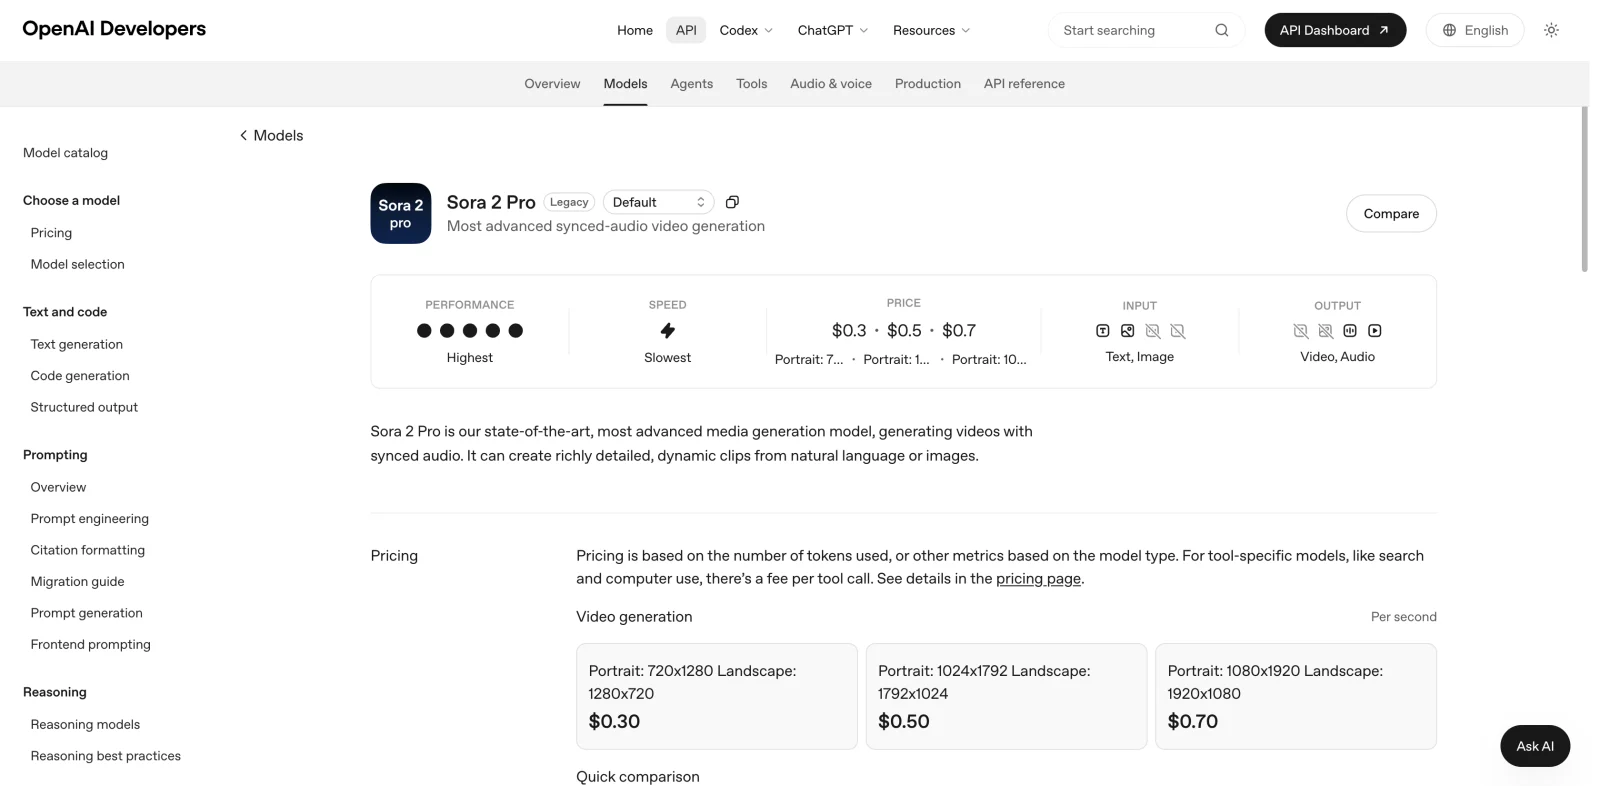The image size is (1600, 786).
Task: Select the Models tab
Action: pos(625,84)
